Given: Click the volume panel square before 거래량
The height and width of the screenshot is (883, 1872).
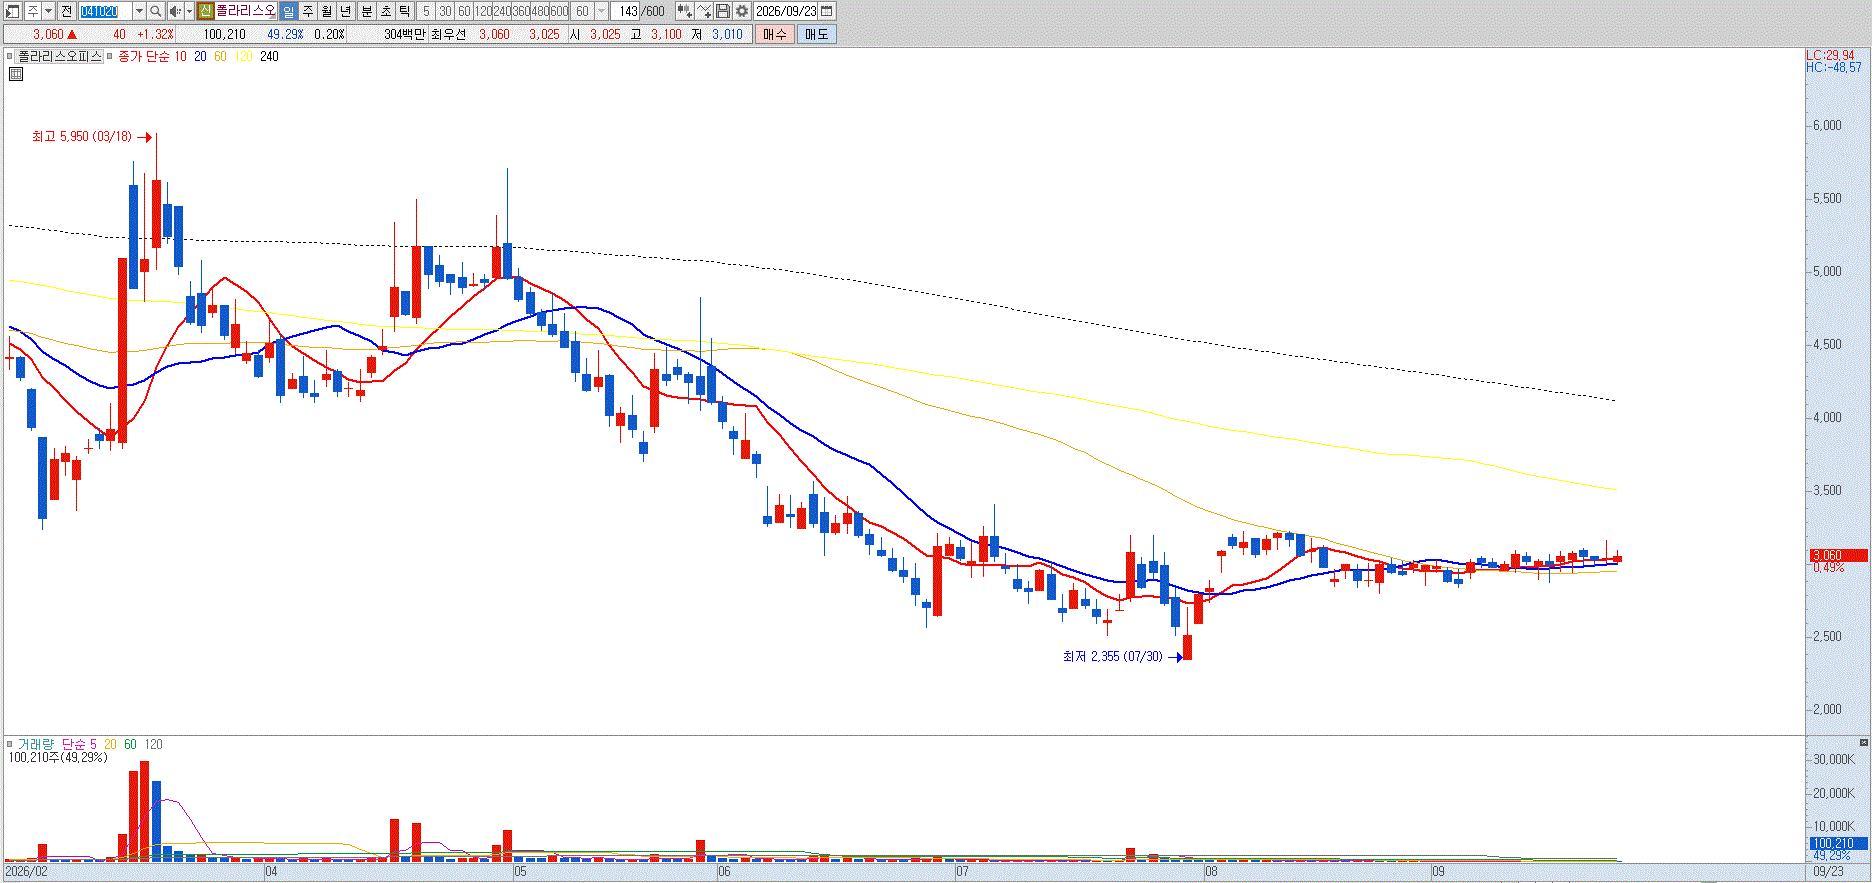Looking at the screenshot, I should [x=10, y=744].
